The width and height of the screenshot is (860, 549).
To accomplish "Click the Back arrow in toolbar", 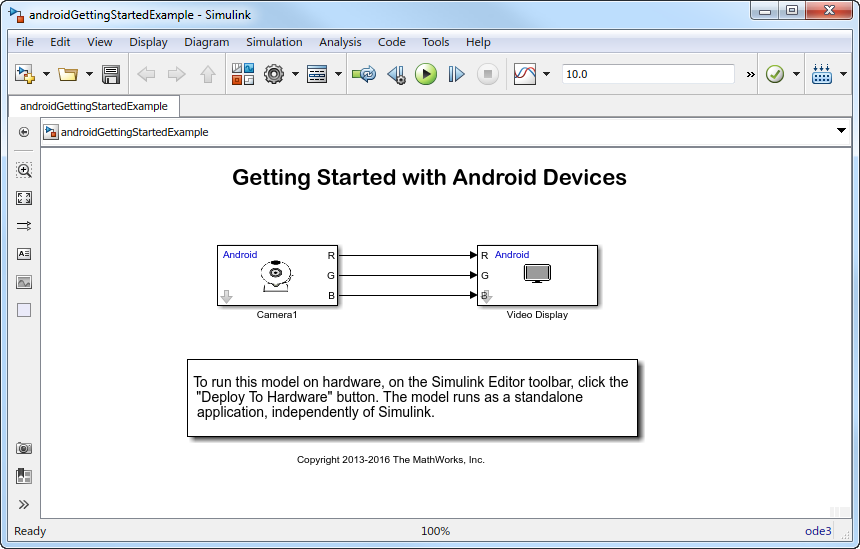I will click(146, 74).
